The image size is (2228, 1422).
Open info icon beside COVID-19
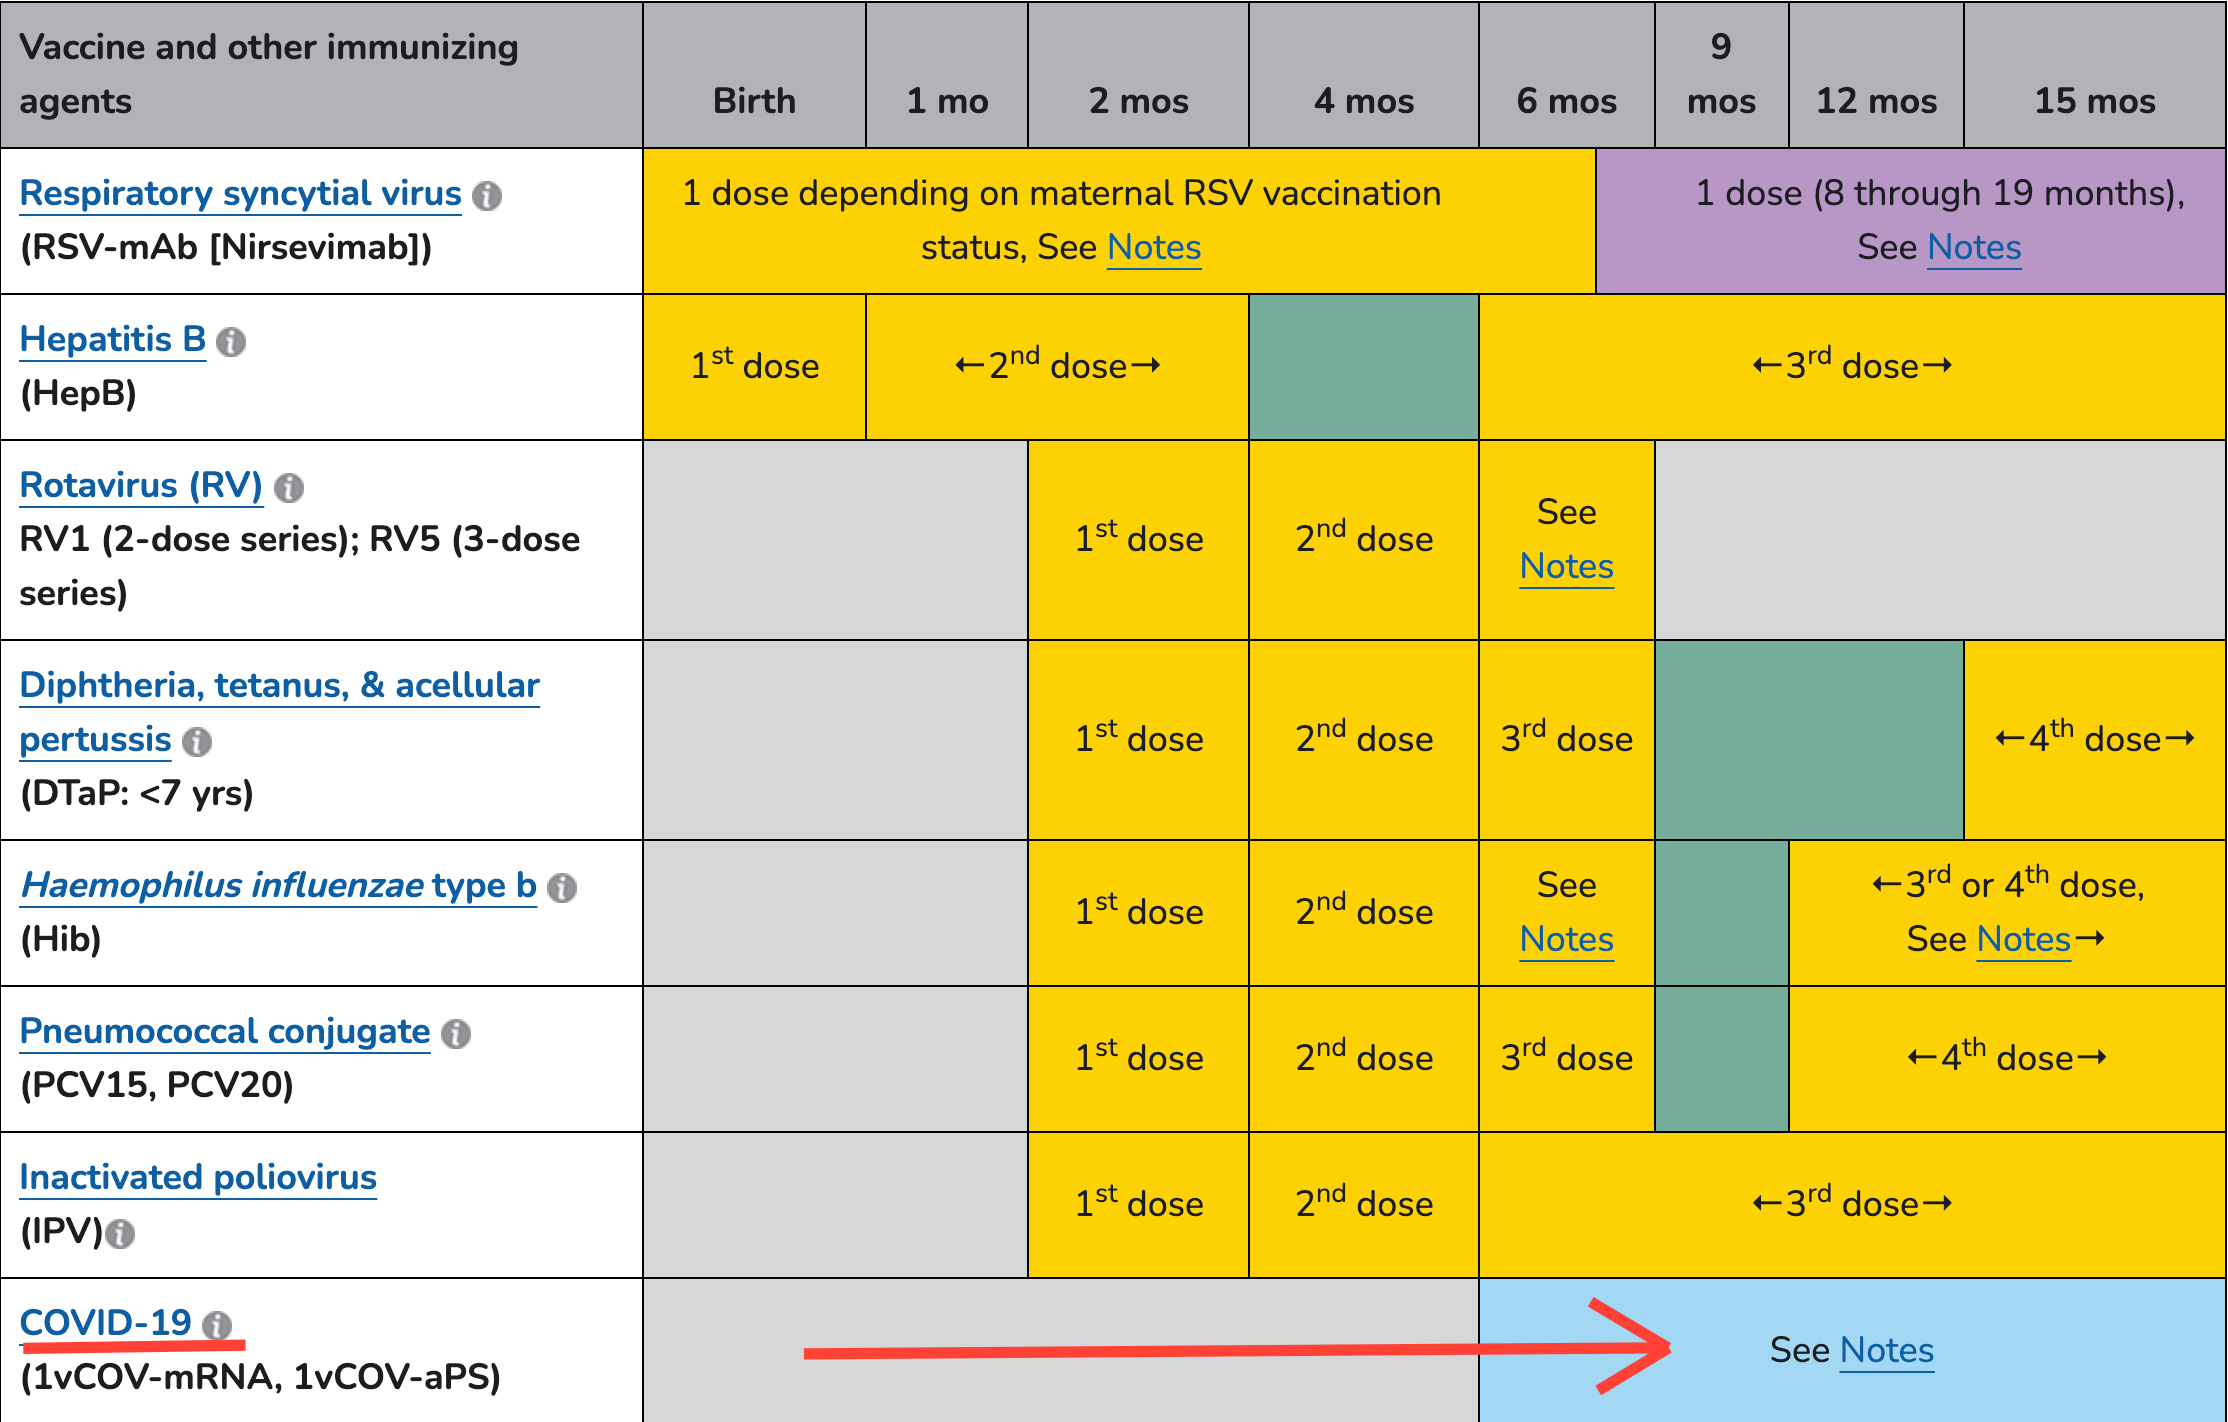(217, 1326)
